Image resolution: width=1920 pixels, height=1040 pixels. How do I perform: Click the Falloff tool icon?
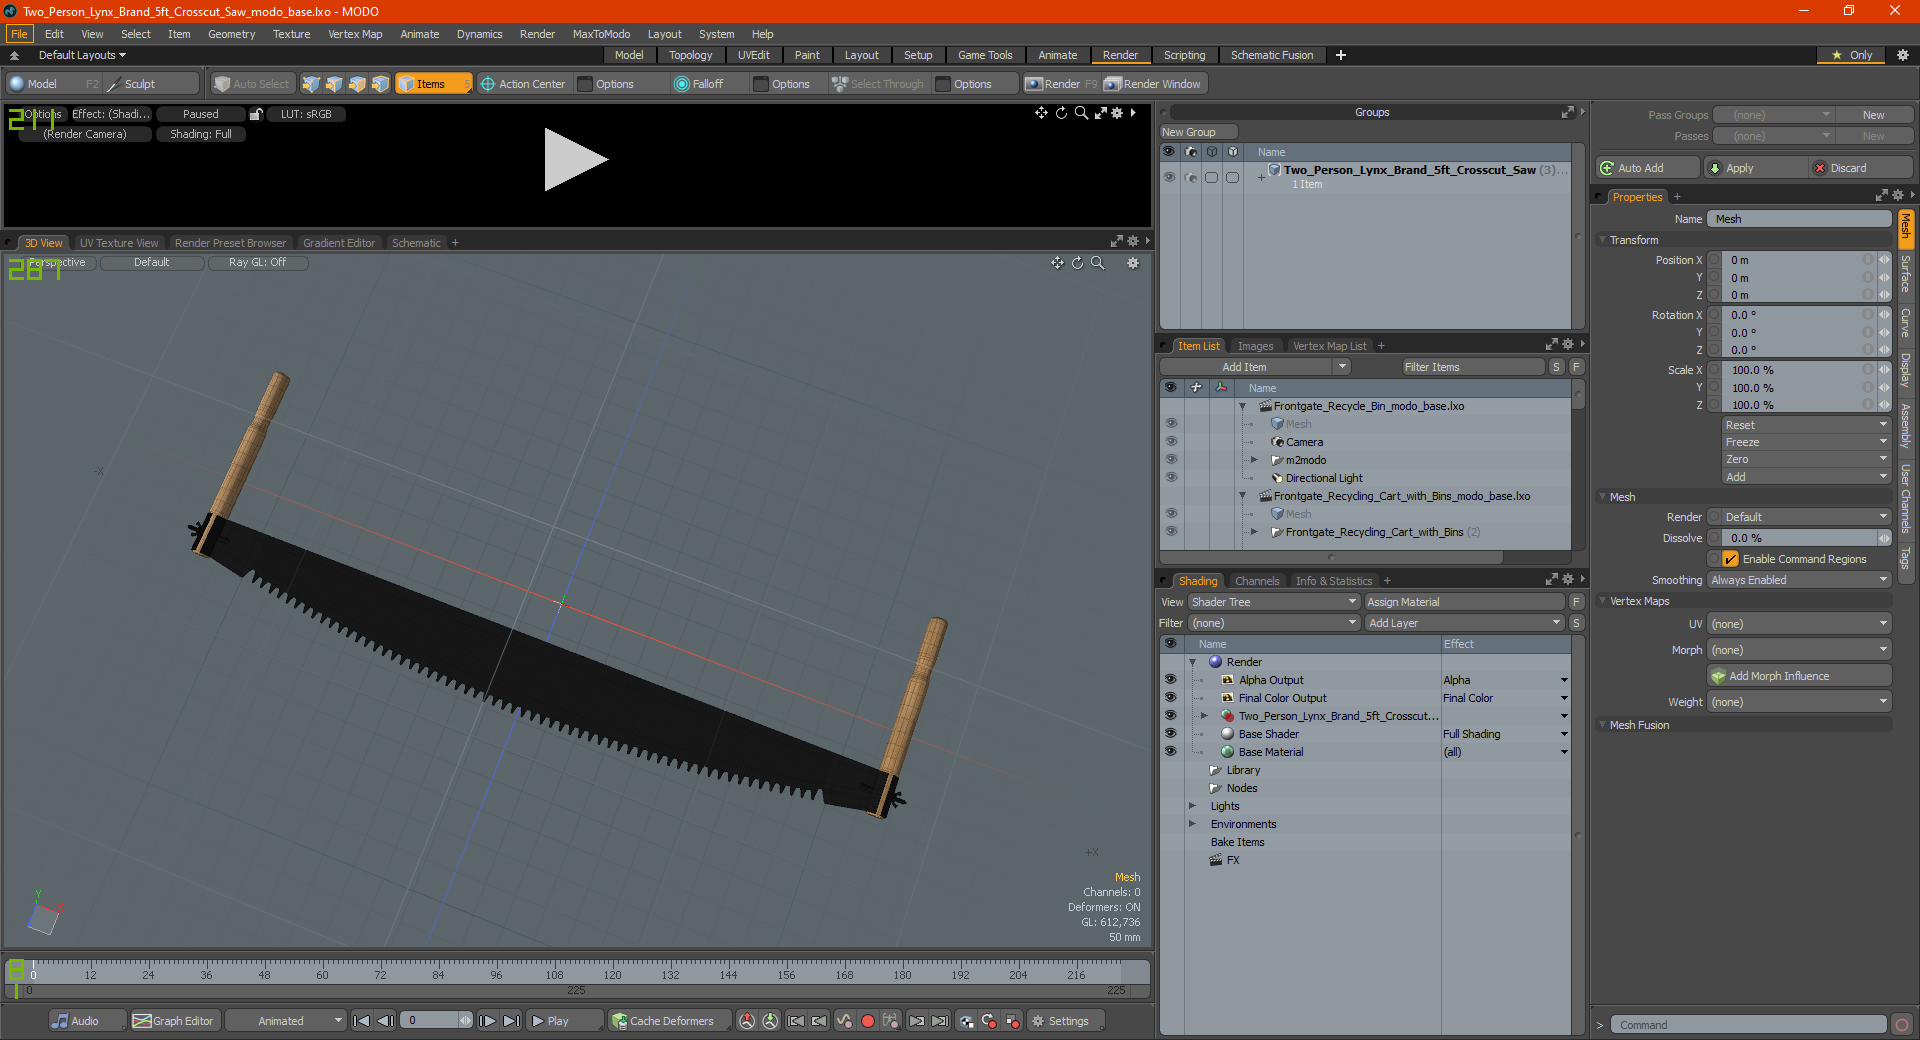point(682,84)
